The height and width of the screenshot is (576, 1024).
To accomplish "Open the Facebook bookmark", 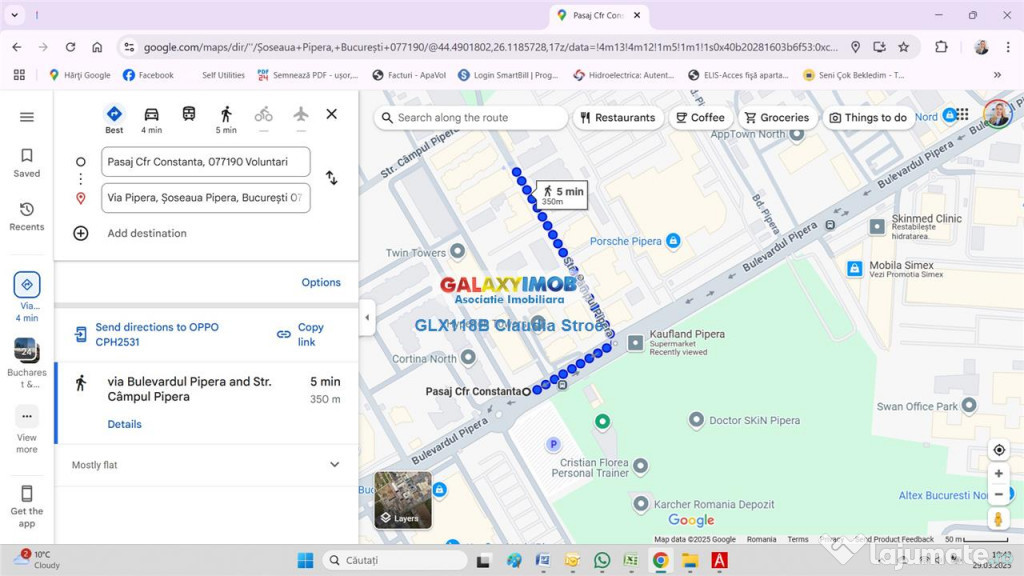I will [x=148, y=75].
